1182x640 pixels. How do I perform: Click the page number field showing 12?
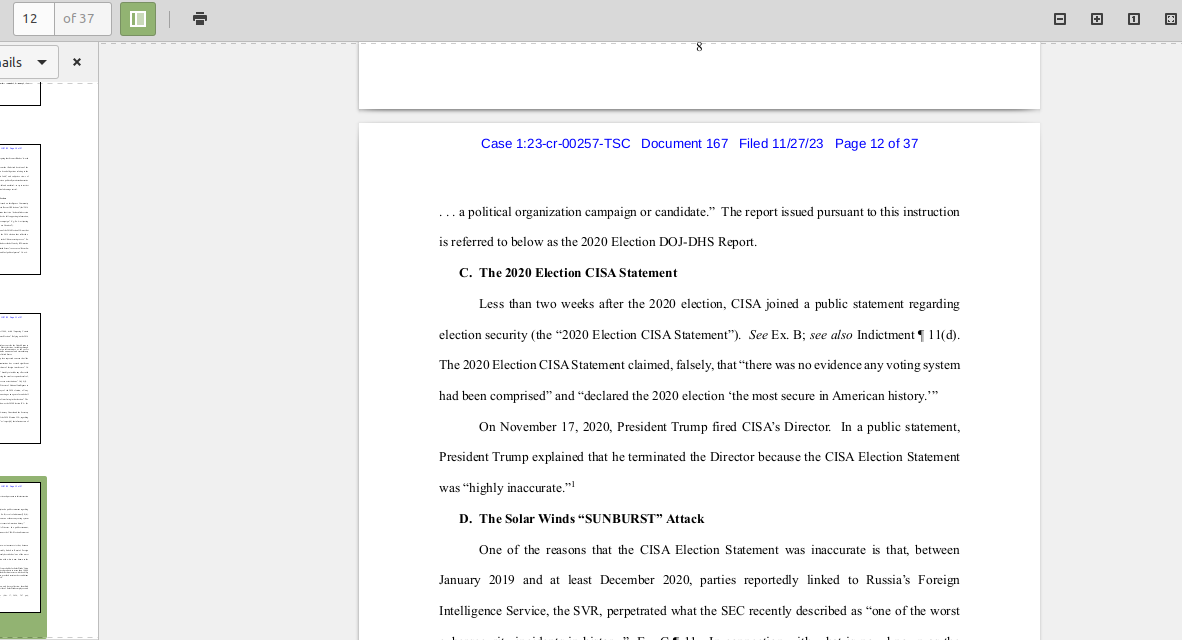click(34, 19)
